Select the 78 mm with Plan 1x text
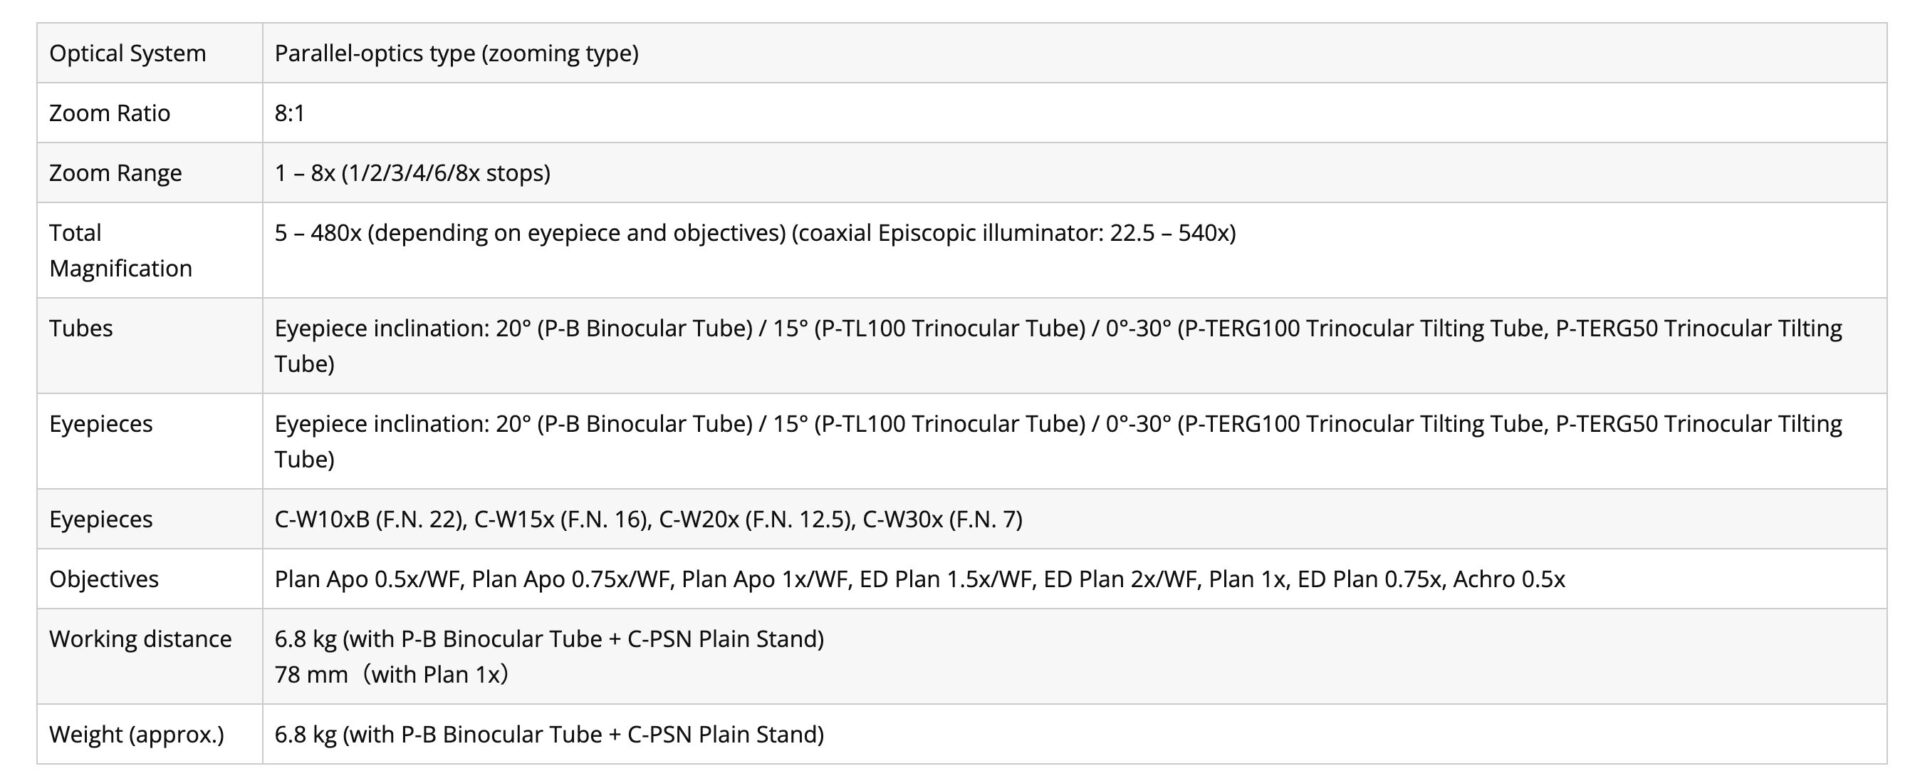This screenshot has width=1920, height=781. pos(392,674)
